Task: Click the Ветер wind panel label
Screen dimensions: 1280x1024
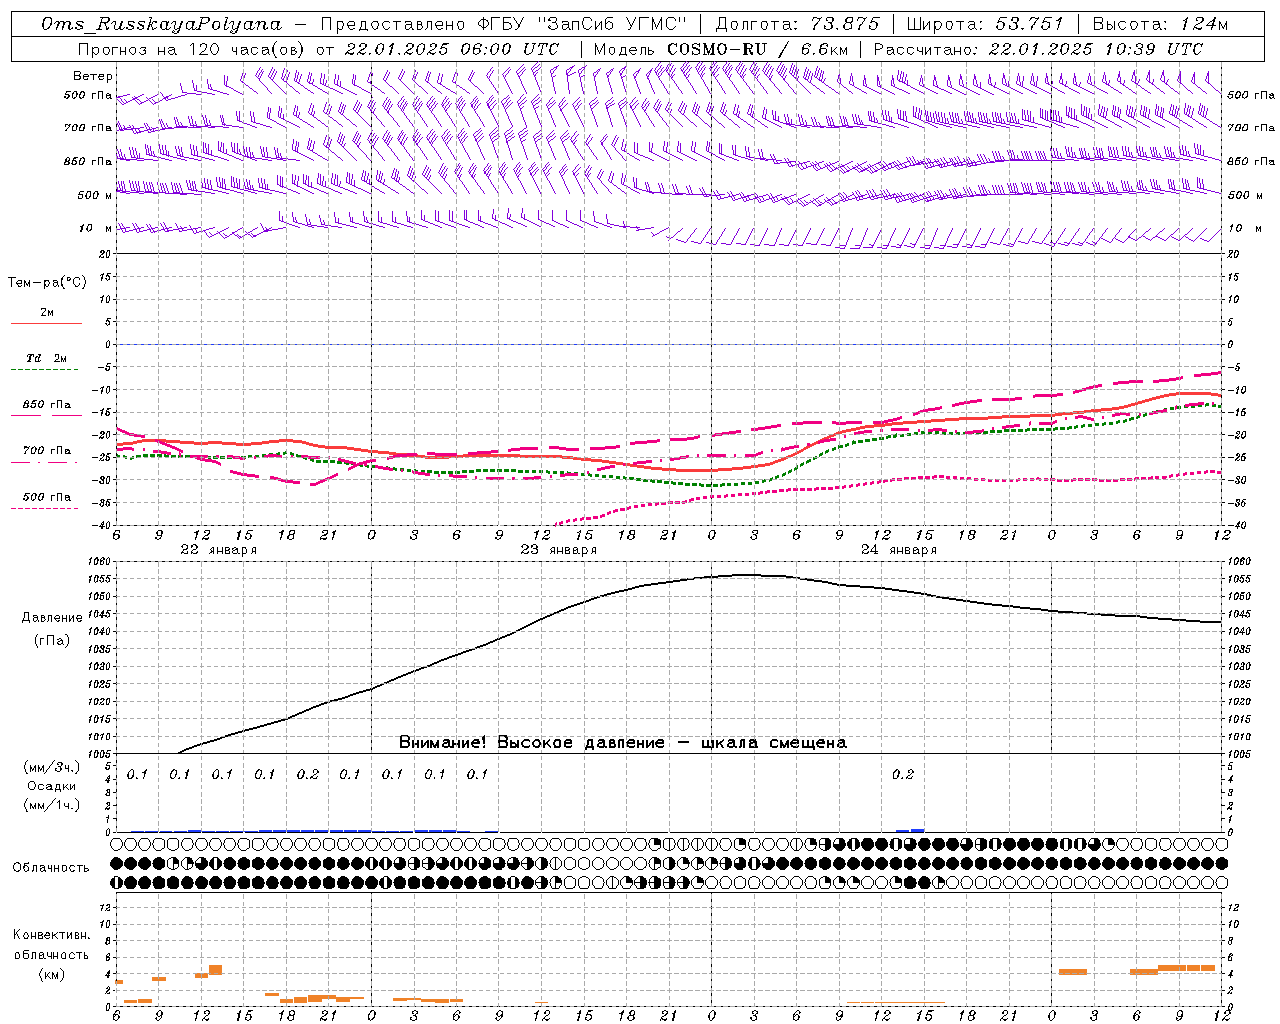Action: coord(93,76)
